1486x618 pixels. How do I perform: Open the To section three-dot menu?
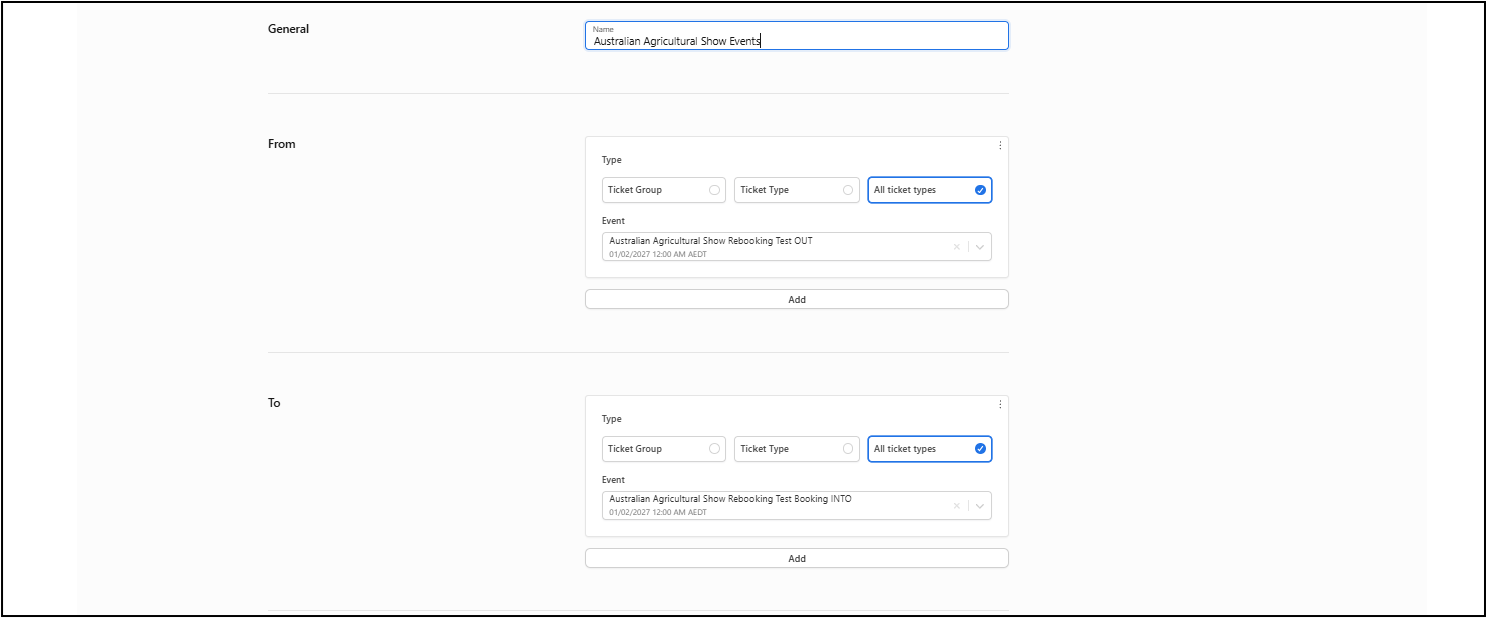pos(1000,404)
